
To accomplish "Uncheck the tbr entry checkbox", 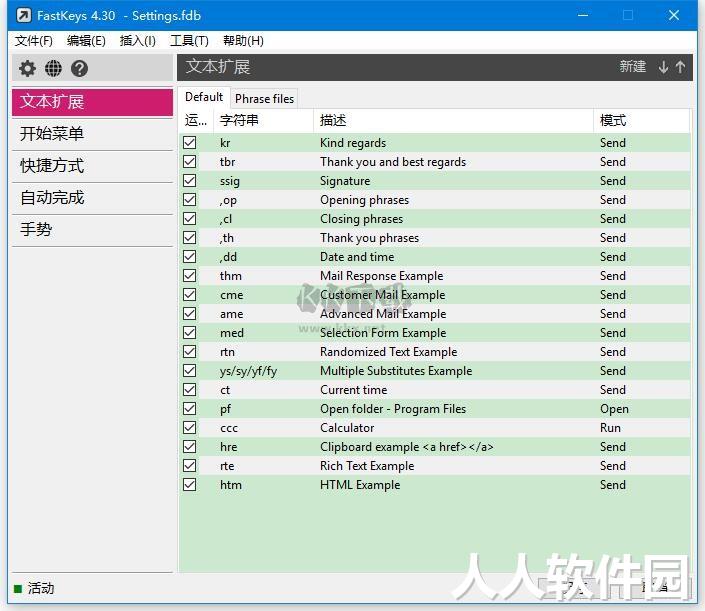I will coord(190,161).
